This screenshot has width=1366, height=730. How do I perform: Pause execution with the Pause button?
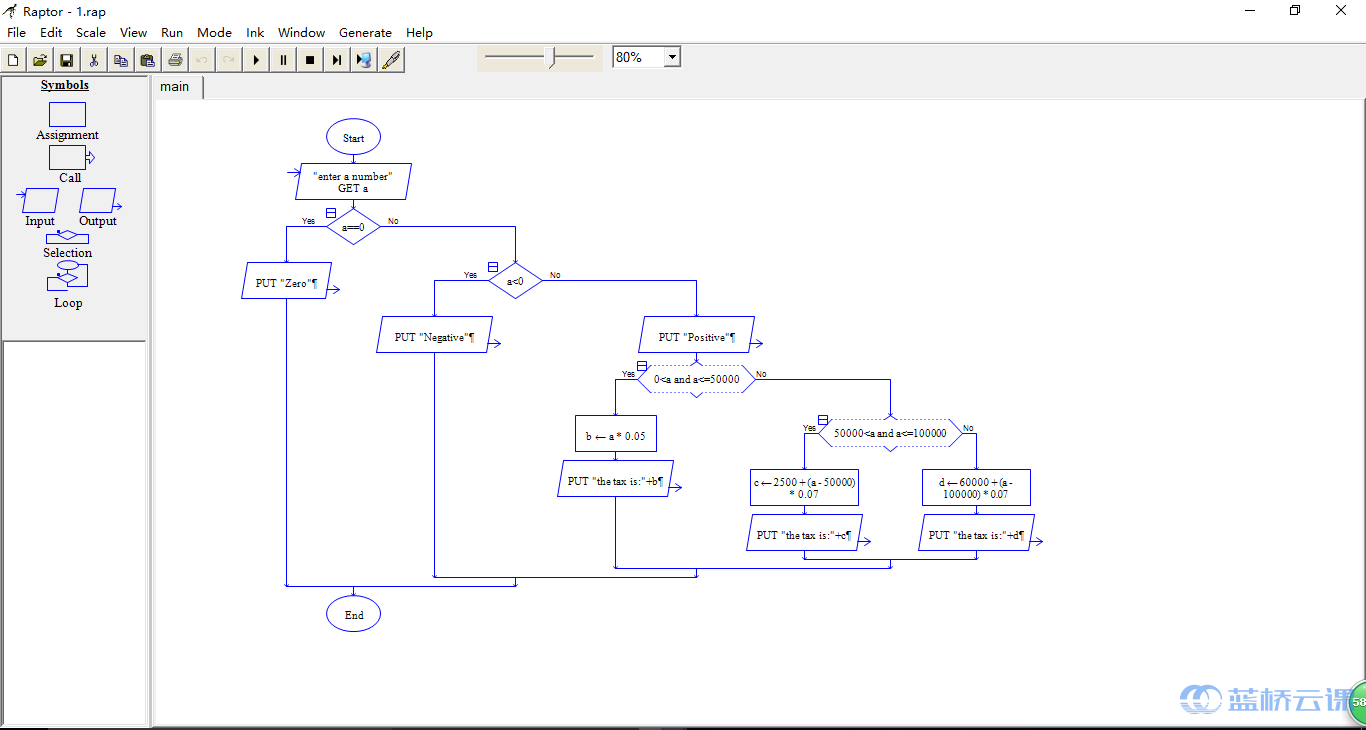pos(283,60)
